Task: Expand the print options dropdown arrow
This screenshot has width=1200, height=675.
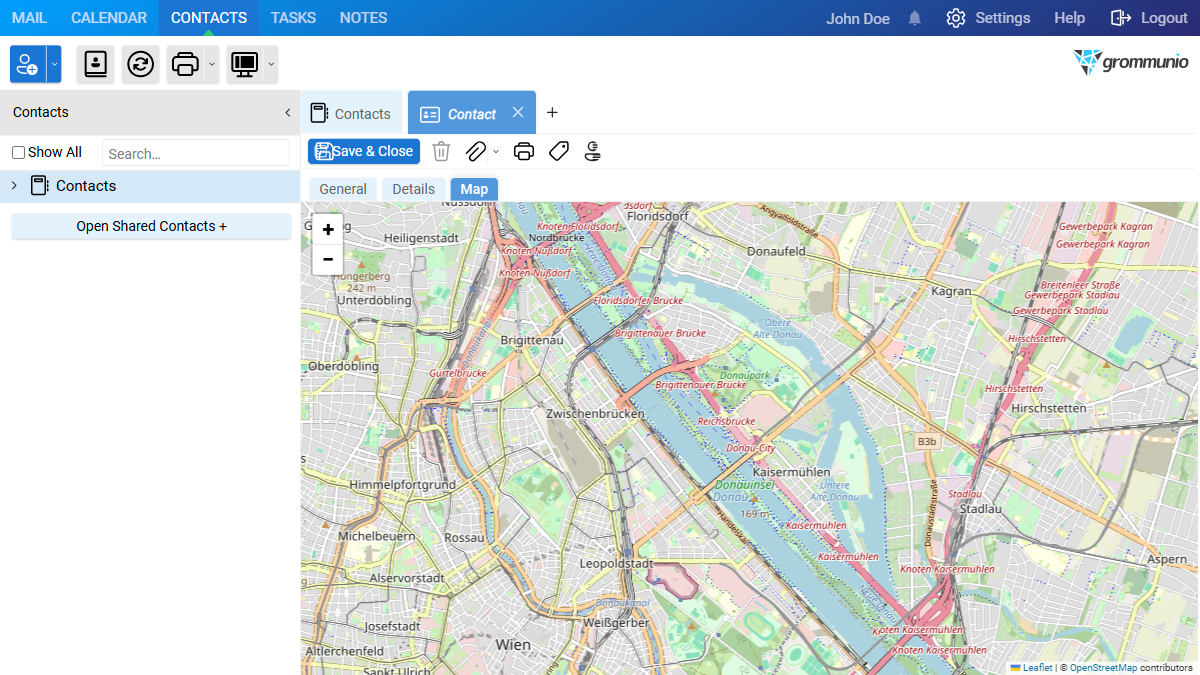Action: click(x=211, y=64)
